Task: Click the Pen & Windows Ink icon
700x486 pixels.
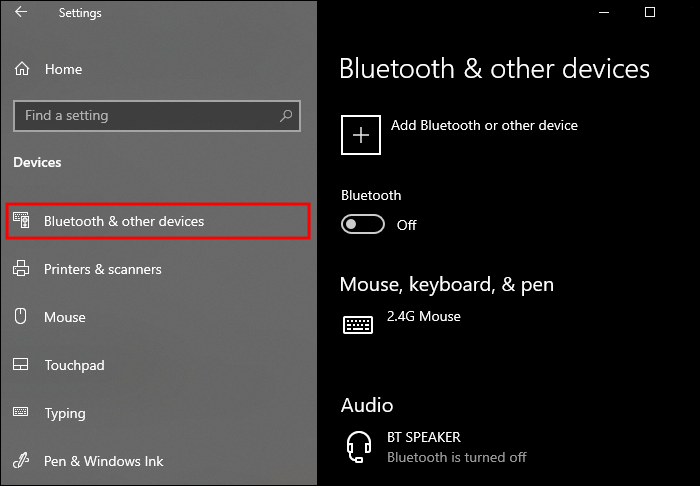Action: [21, 461]
